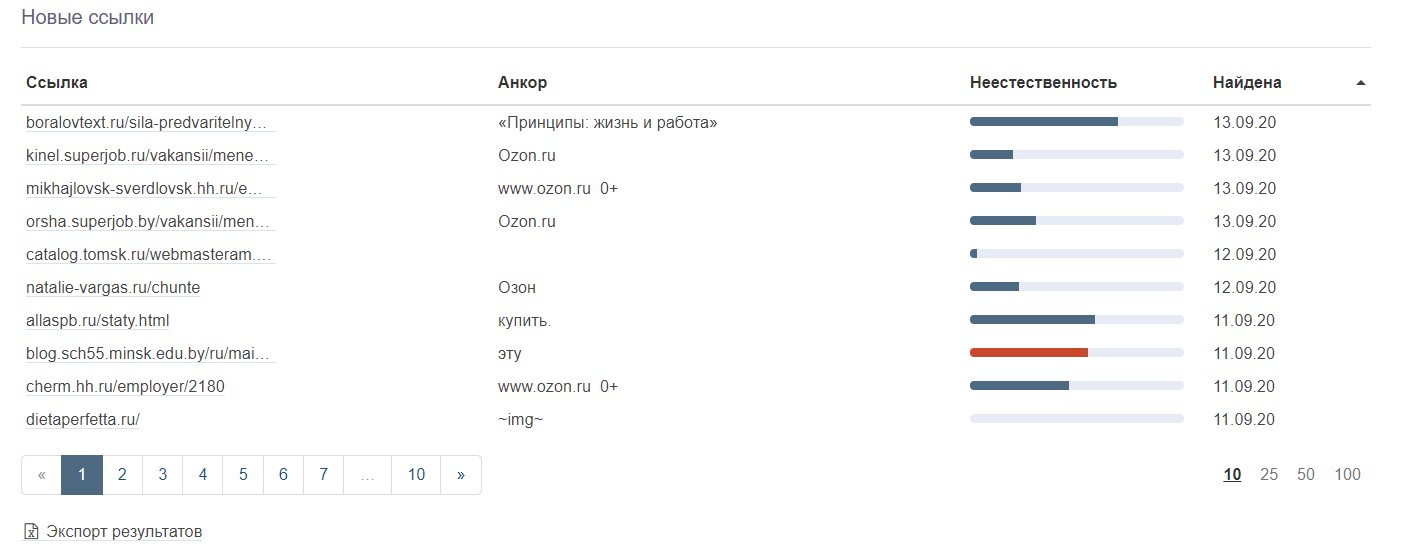The image size is (1403, 555).
Task: Click the red unnaturalness bar for blog.sch55.minsk.edu.by
Action: tap(1029, 353)
